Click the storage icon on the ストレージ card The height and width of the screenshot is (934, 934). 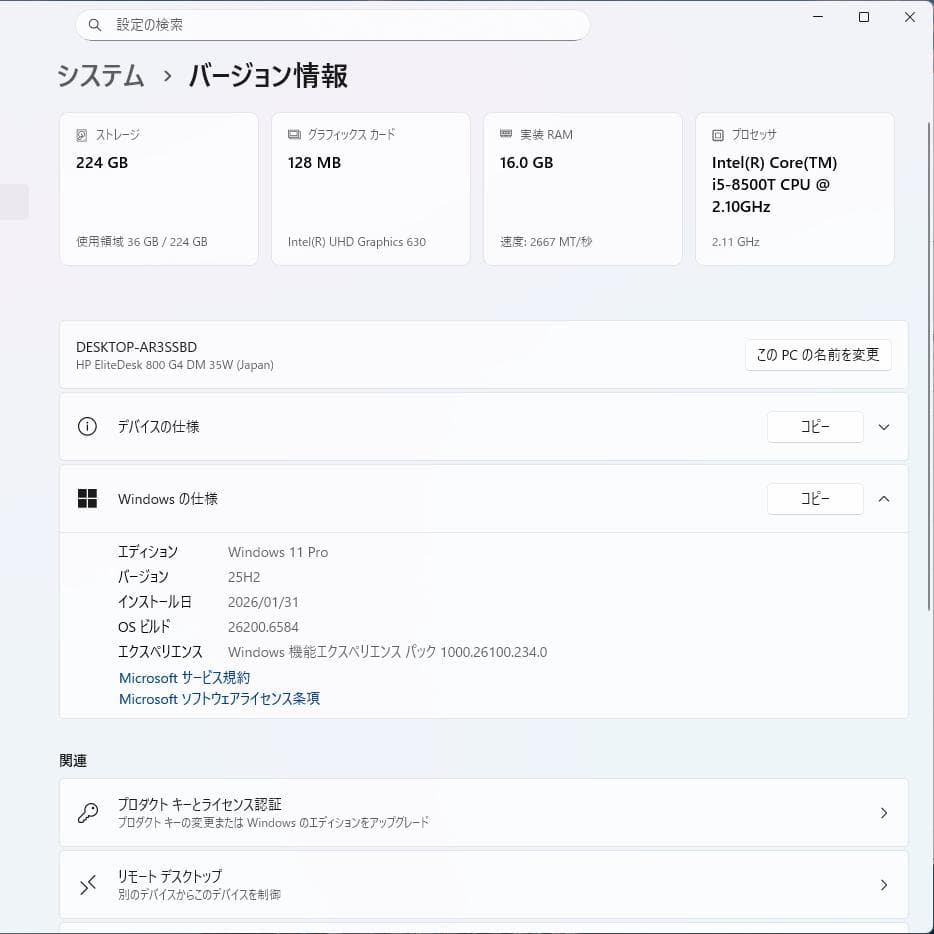tap(83, 134)
